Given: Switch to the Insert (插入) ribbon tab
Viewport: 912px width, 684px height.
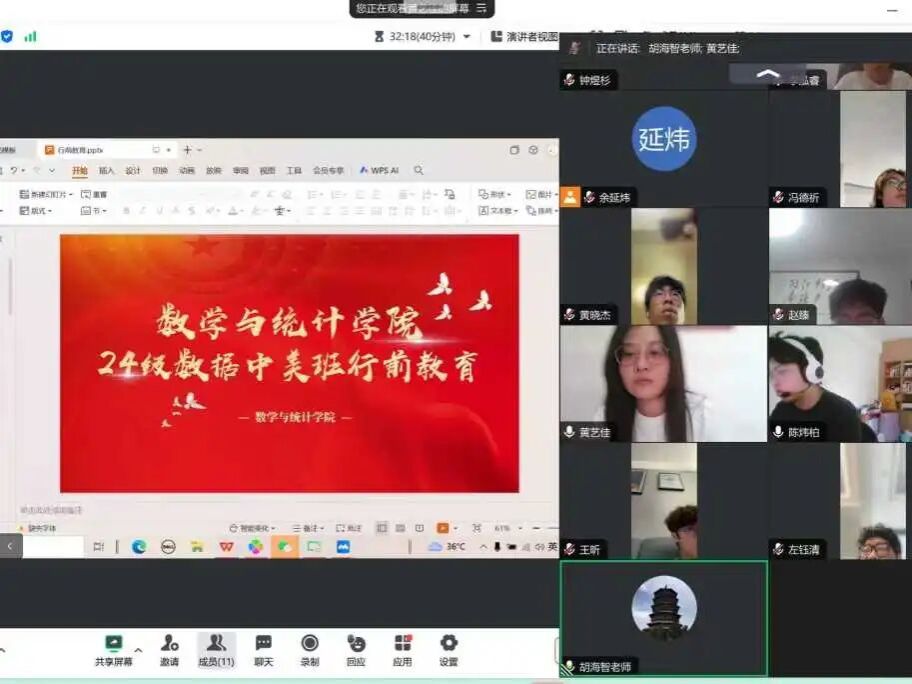Looking at the screenshot, I should click(106, 171).
